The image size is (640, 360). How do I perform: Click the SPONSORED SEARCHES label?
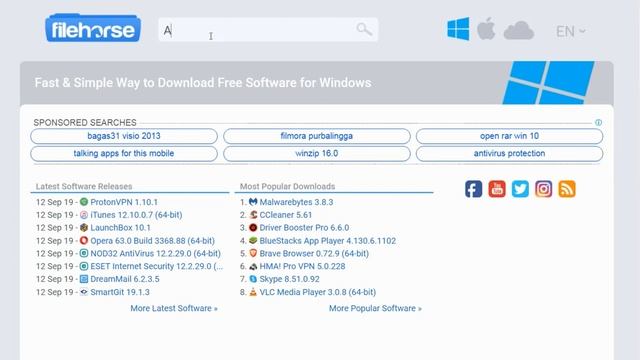(85, 122)
